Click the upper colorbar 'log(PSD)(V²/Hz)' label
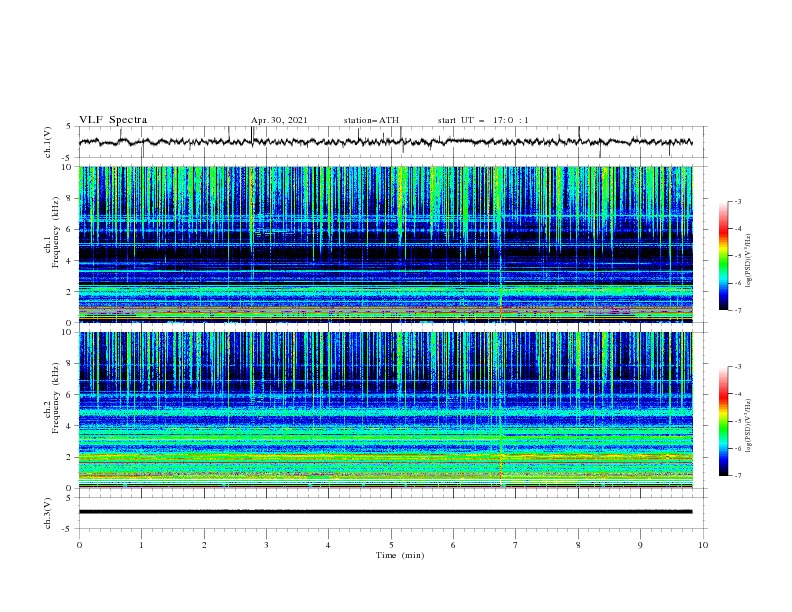This screenshot has width=792, height=612. (749, 261)
